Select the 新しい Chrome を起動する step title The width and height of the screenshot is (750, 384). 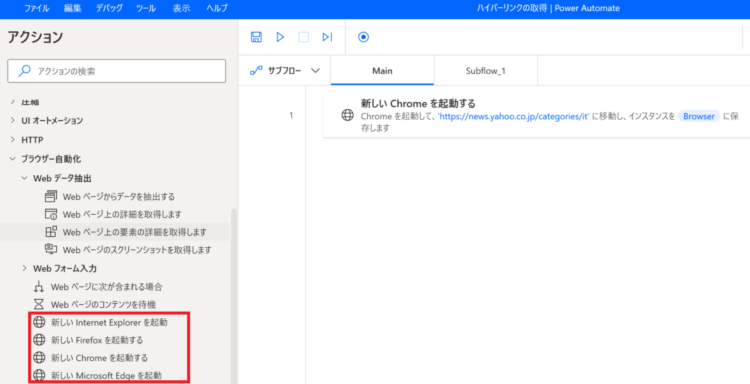click(418, 103)
